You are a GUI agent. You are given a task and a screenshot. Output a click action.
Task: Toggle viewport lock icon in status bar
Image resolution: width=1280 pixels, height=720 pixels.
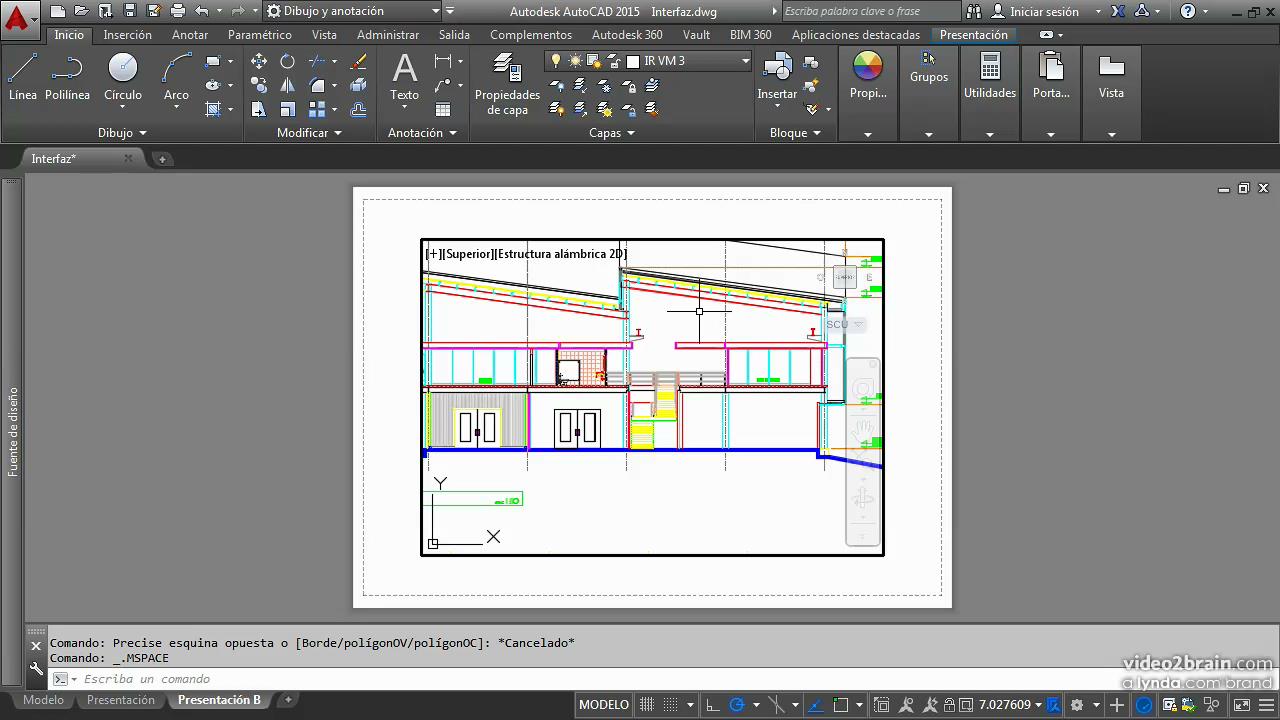(951, 705)
